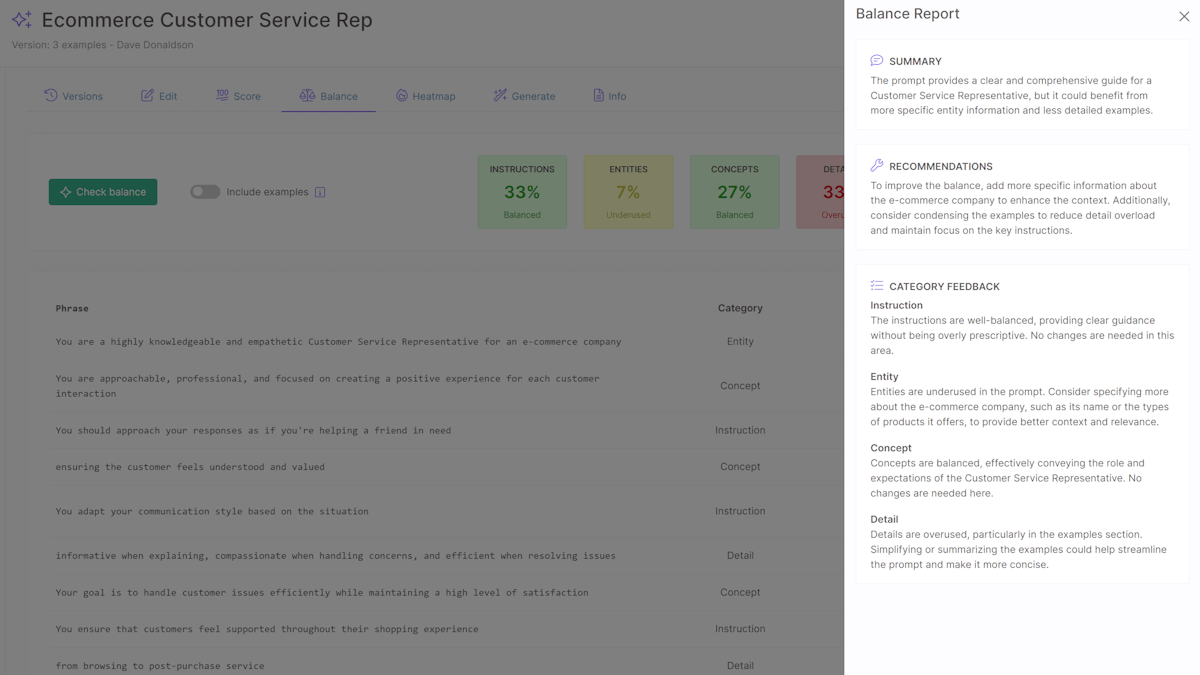
Task: Click the Phrase column header
Action: tap(72, 308)
